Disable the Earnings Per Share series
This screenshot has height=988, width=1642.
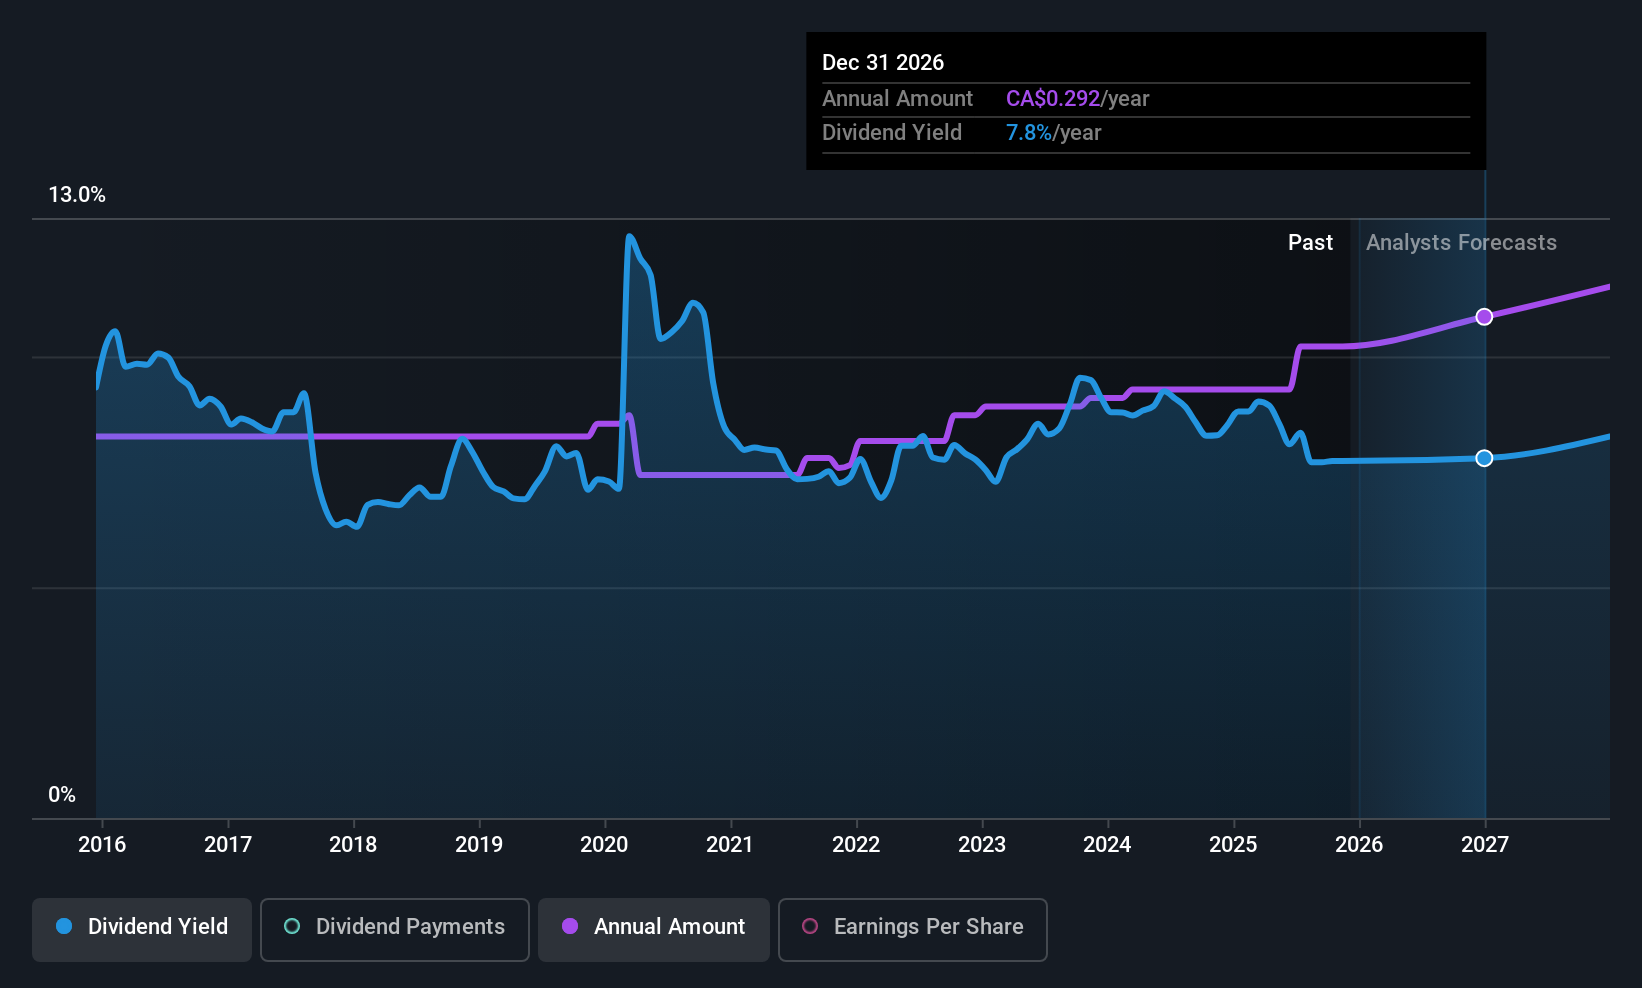coord(912,927)
